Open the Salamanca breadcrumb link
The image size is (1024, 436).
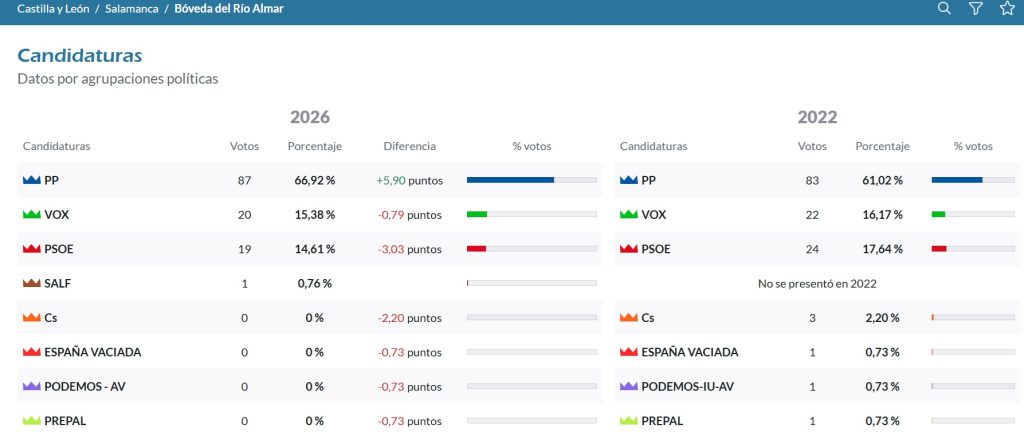131,9
